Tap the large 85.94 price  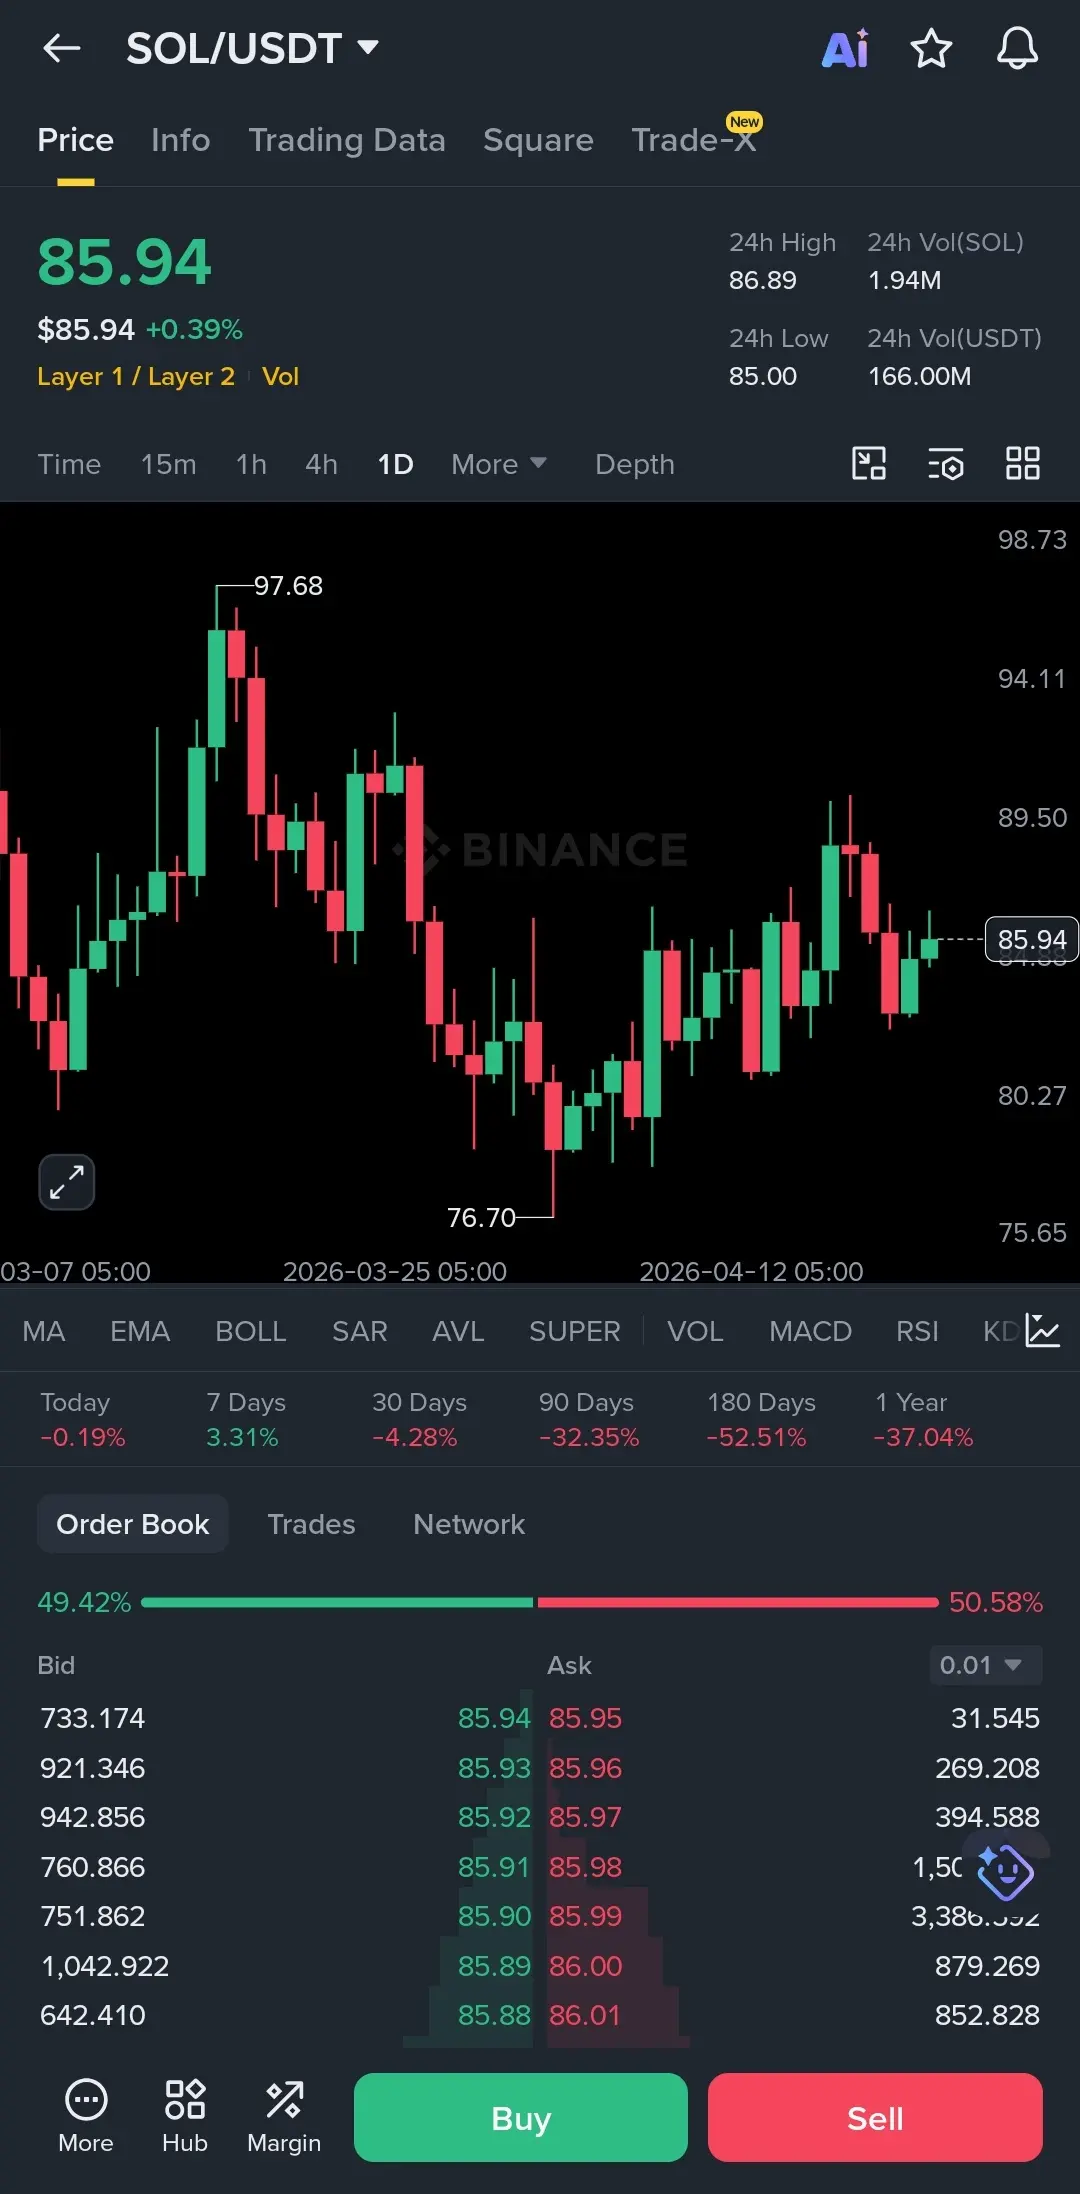[124, 262]
